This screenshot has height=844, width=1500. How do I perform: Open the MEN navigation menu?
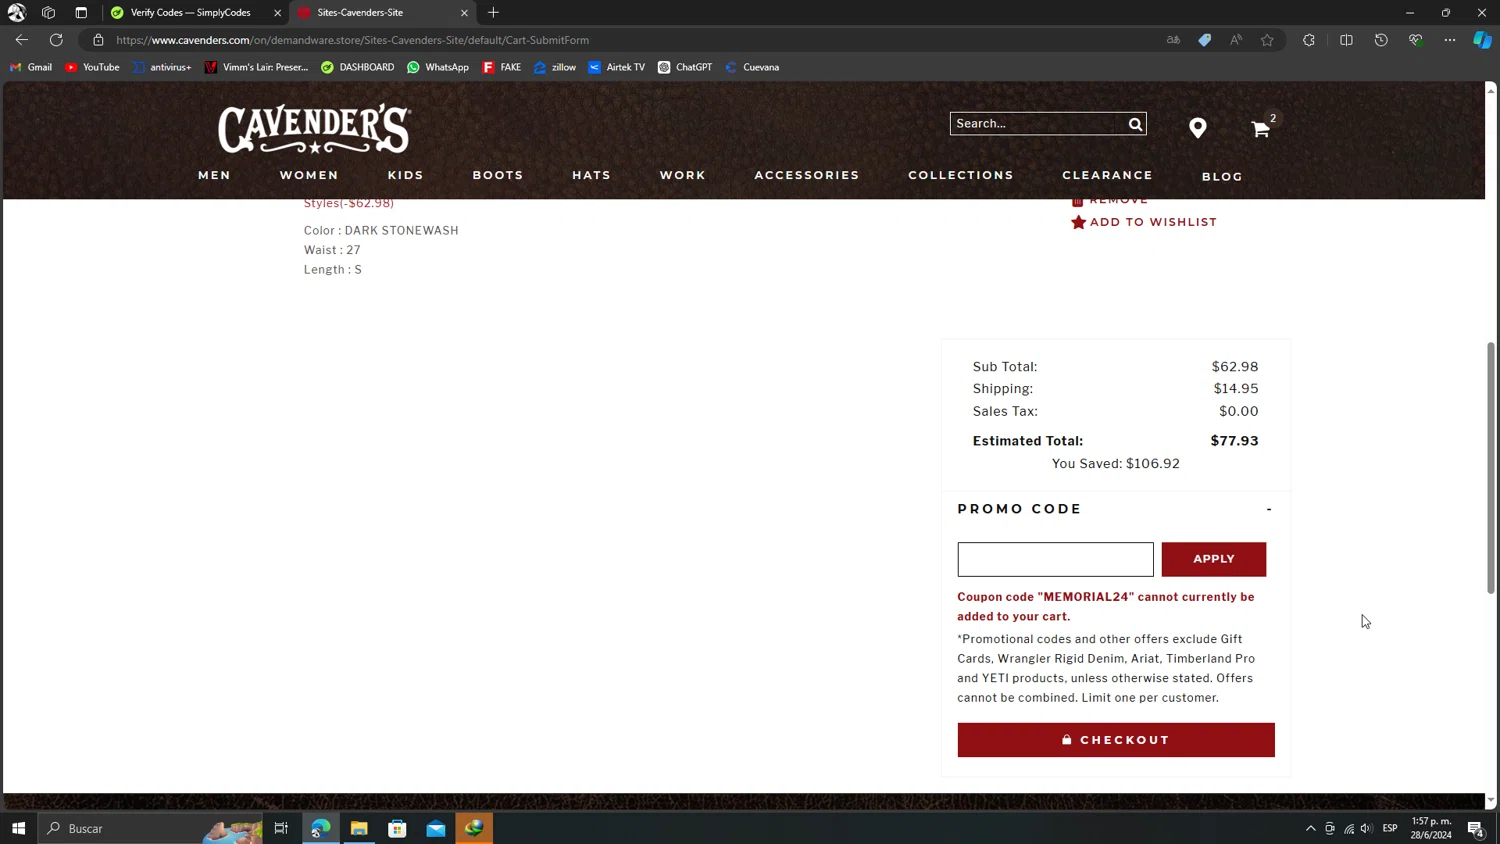click(x=214, y=175)
